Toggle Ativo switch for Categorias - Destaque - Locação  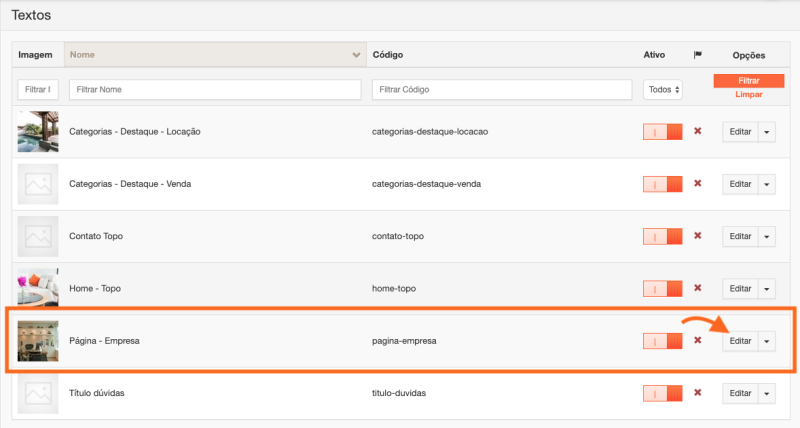662,131
